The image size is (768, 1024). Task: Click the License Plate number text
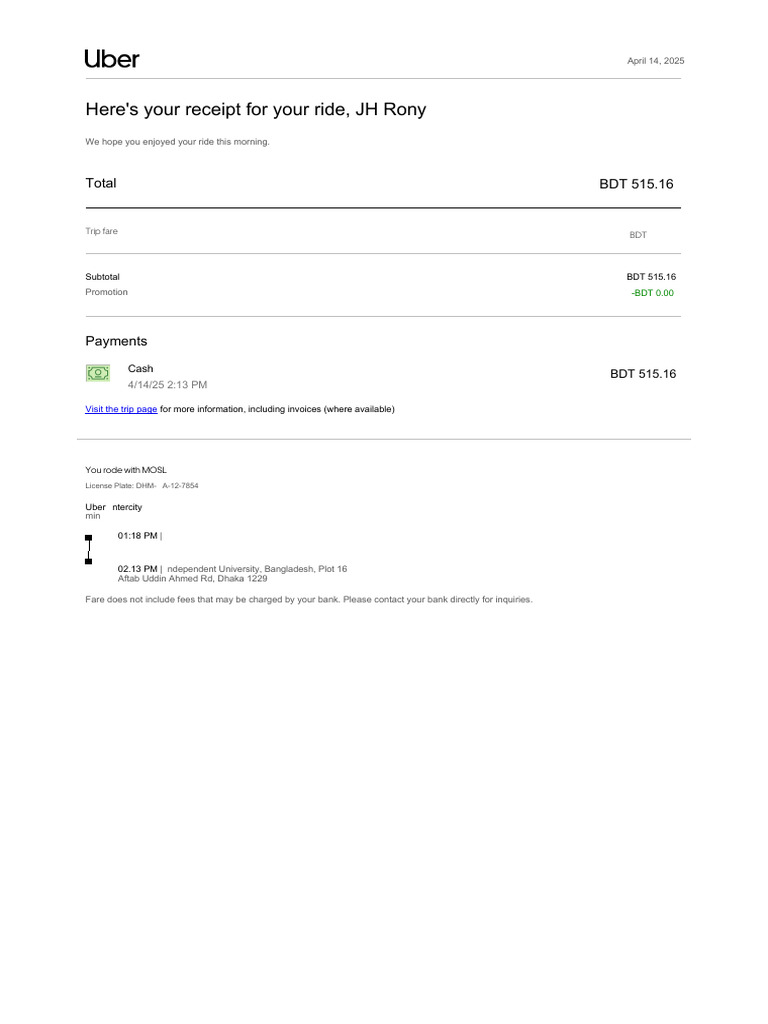(141, 485)
